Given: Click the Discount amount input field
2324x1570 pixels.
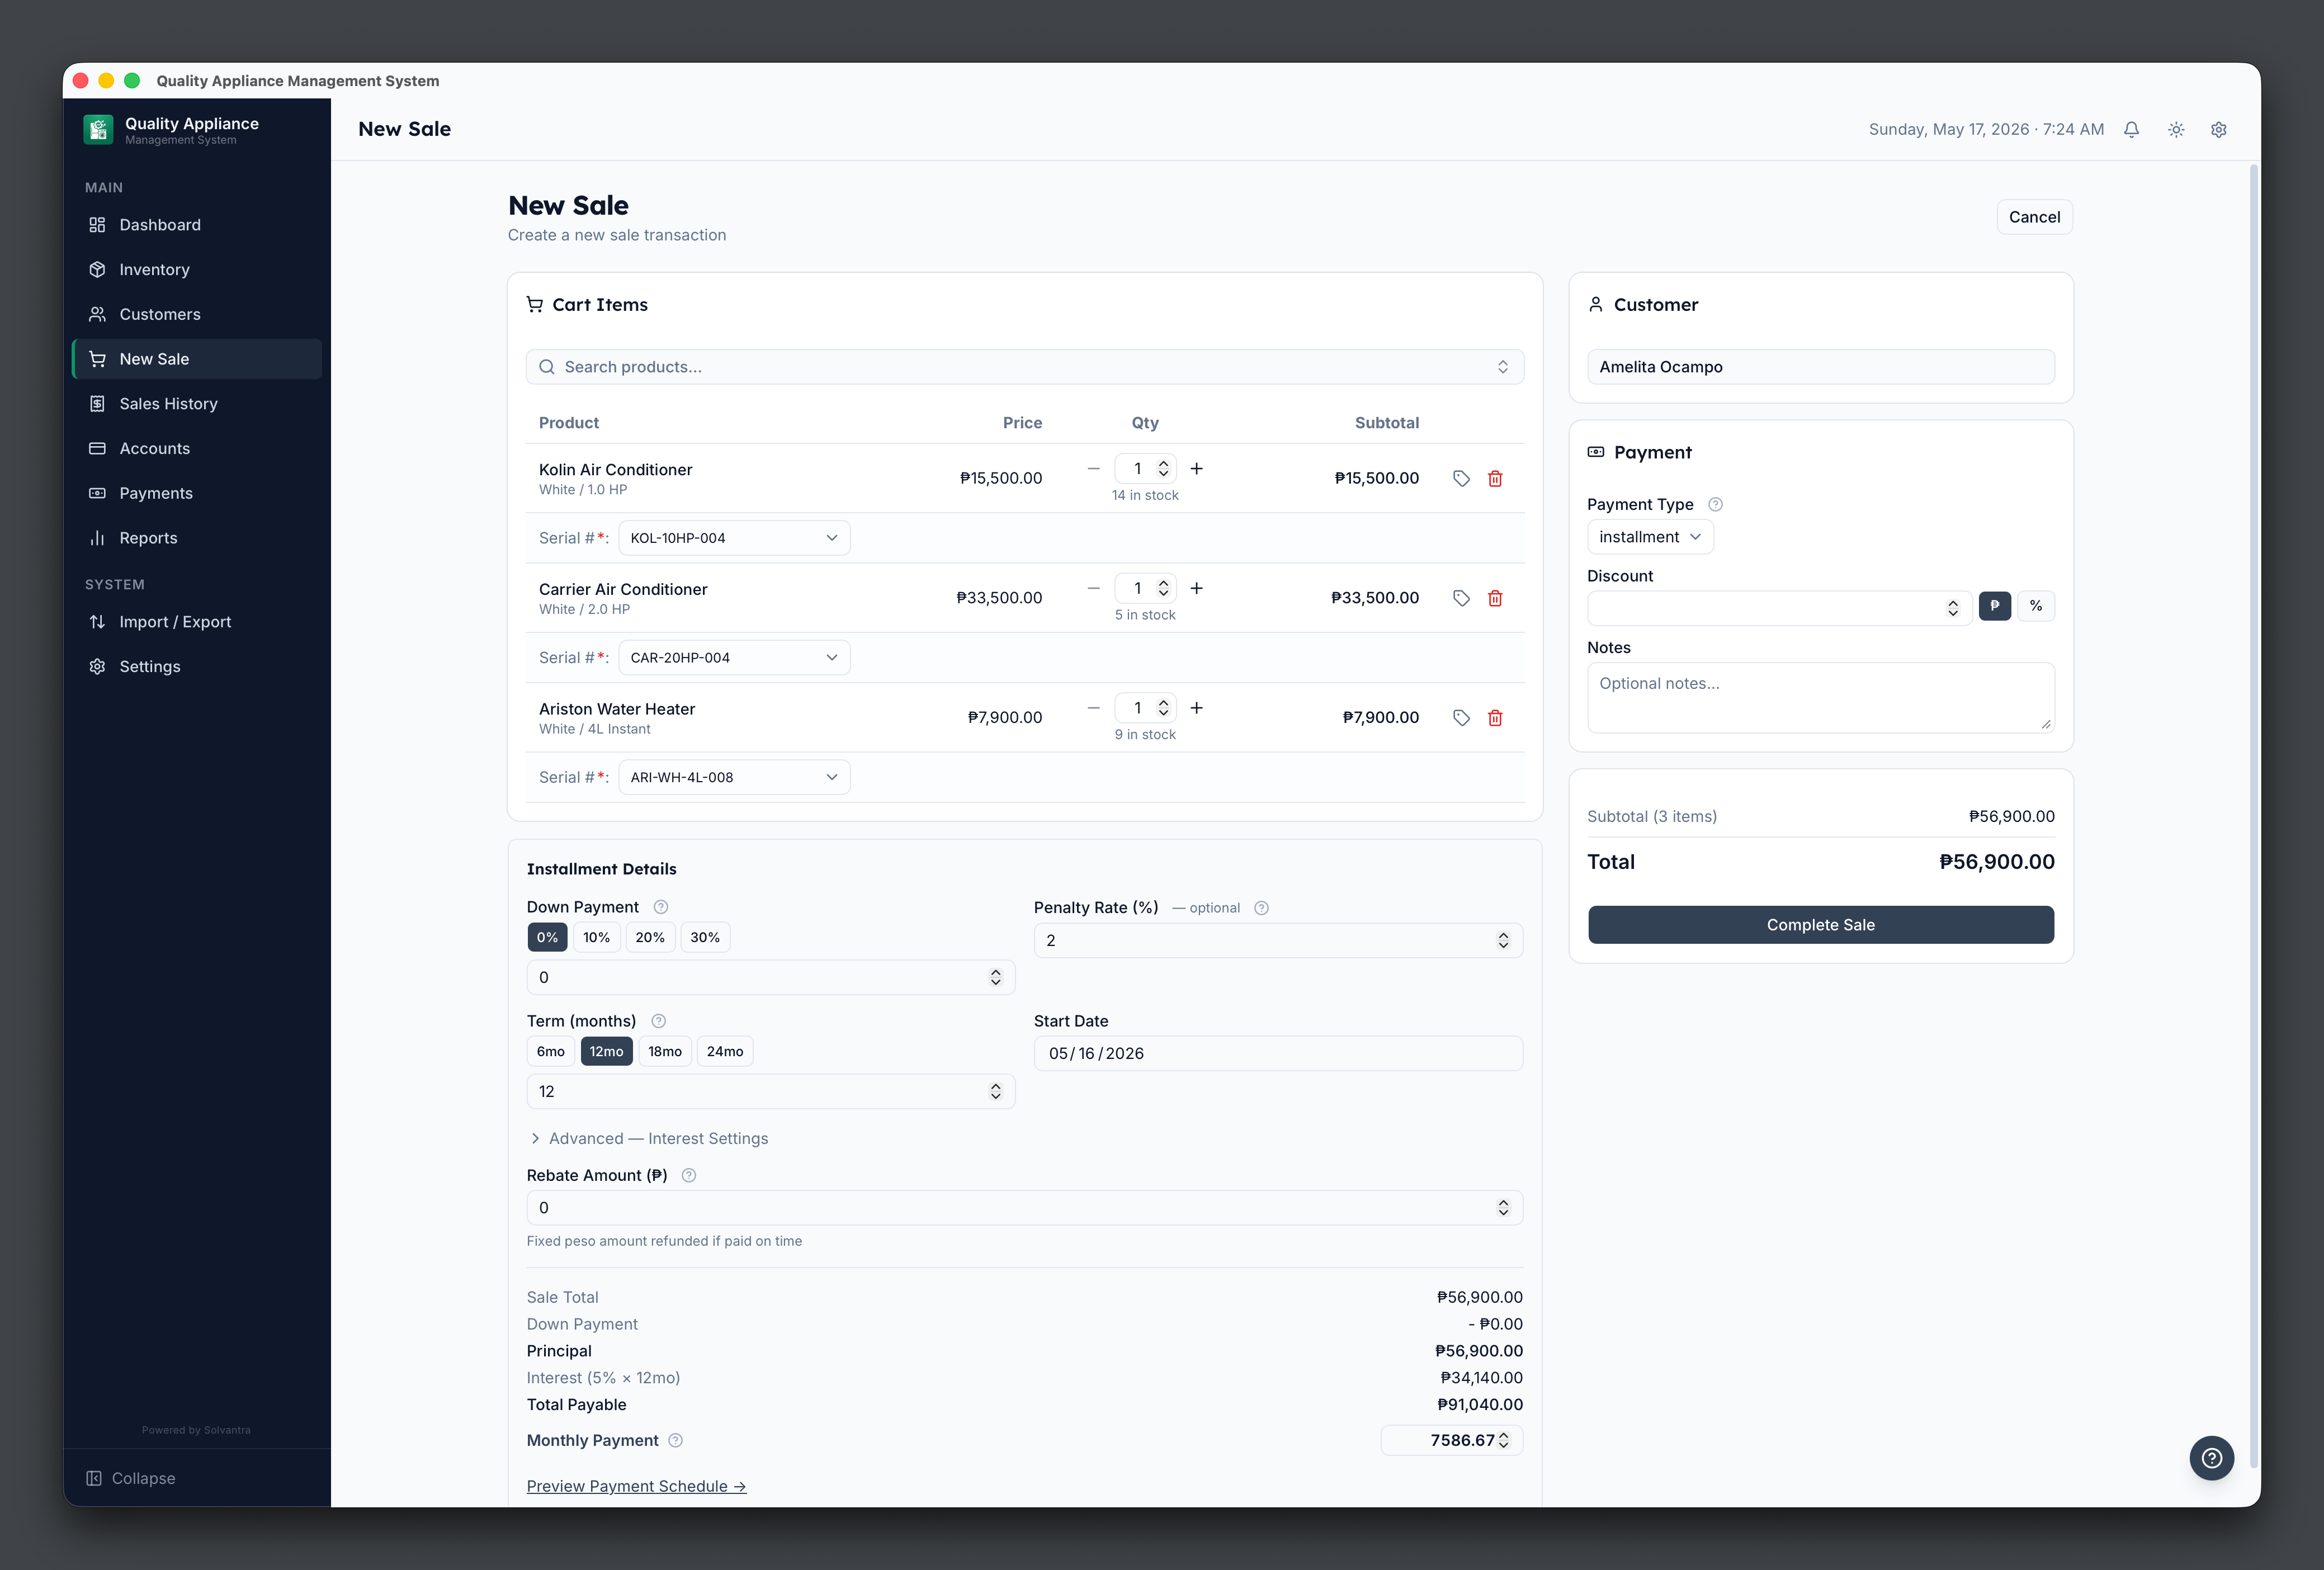Looking at the screenshot, I should (x=1779, y=608).
